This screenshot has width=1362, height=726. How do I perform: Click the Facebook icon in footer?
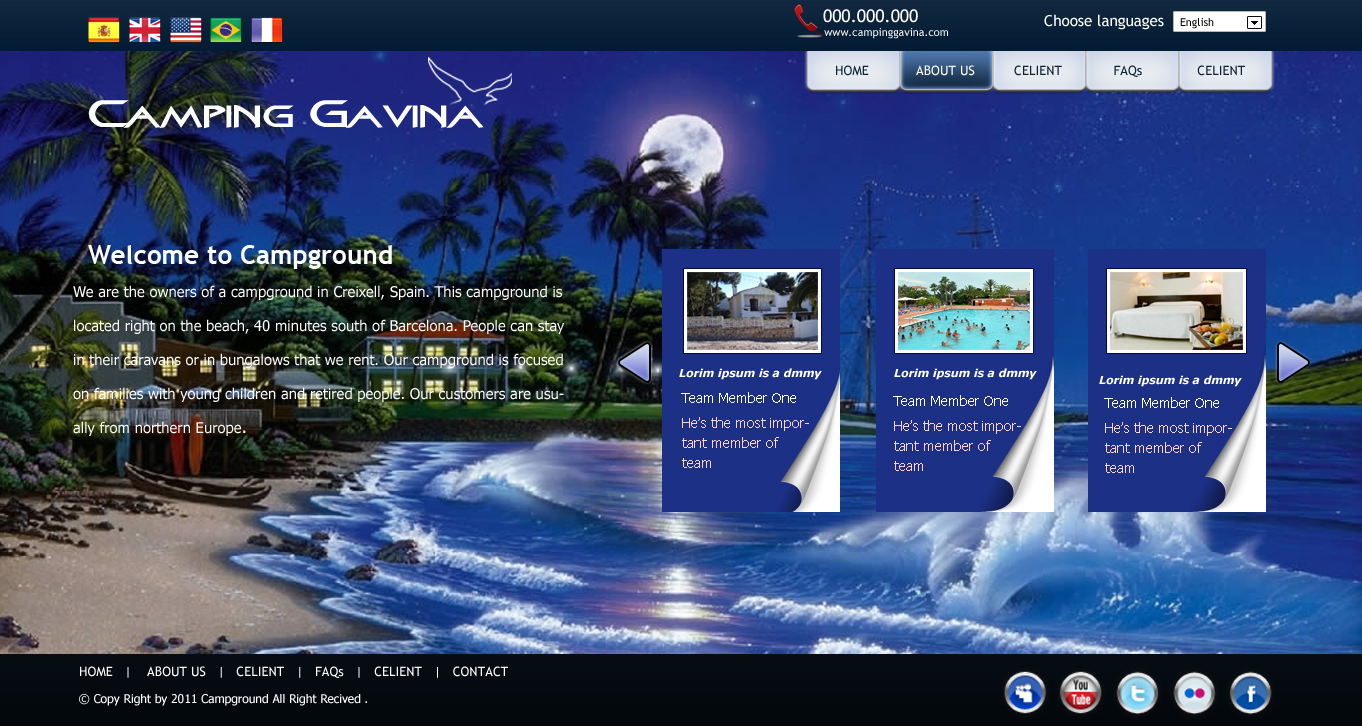coord(1250,693)
